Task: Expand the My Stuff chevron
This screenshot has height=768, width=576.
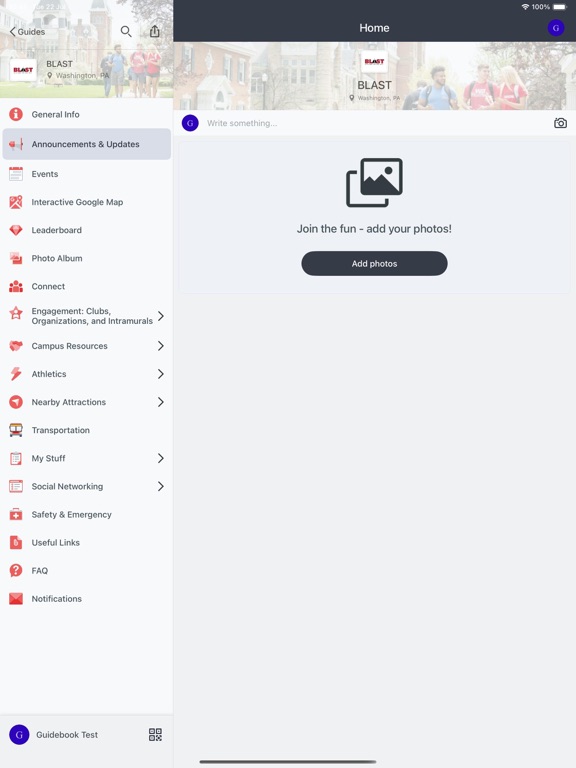Action: click(x=161, y=458)
